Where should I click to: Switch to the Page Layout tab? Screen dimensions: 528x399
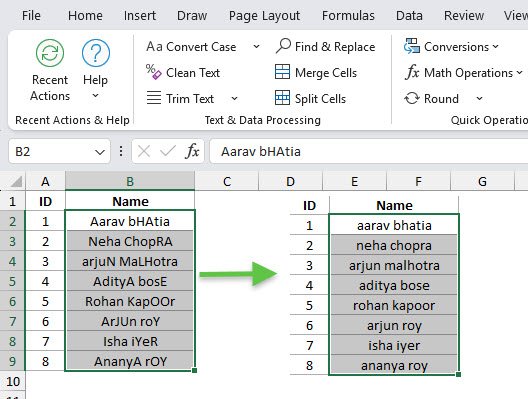tap(264, 15)
